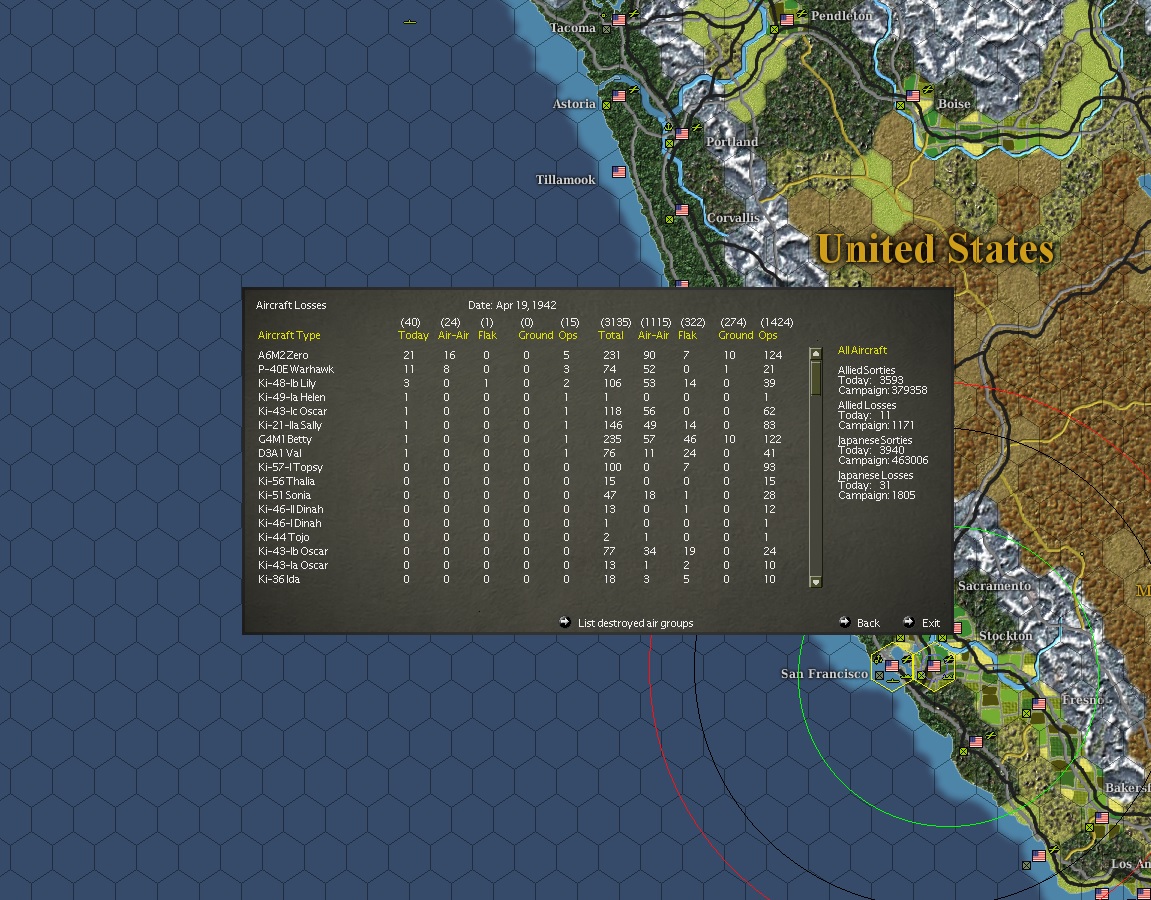Select the Ki-44 Tojo row

(521, 537)
